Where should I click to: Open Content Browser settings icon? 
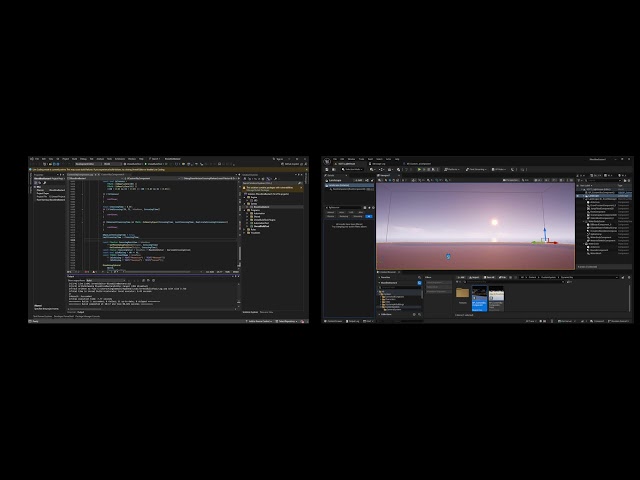coord(629,278)
